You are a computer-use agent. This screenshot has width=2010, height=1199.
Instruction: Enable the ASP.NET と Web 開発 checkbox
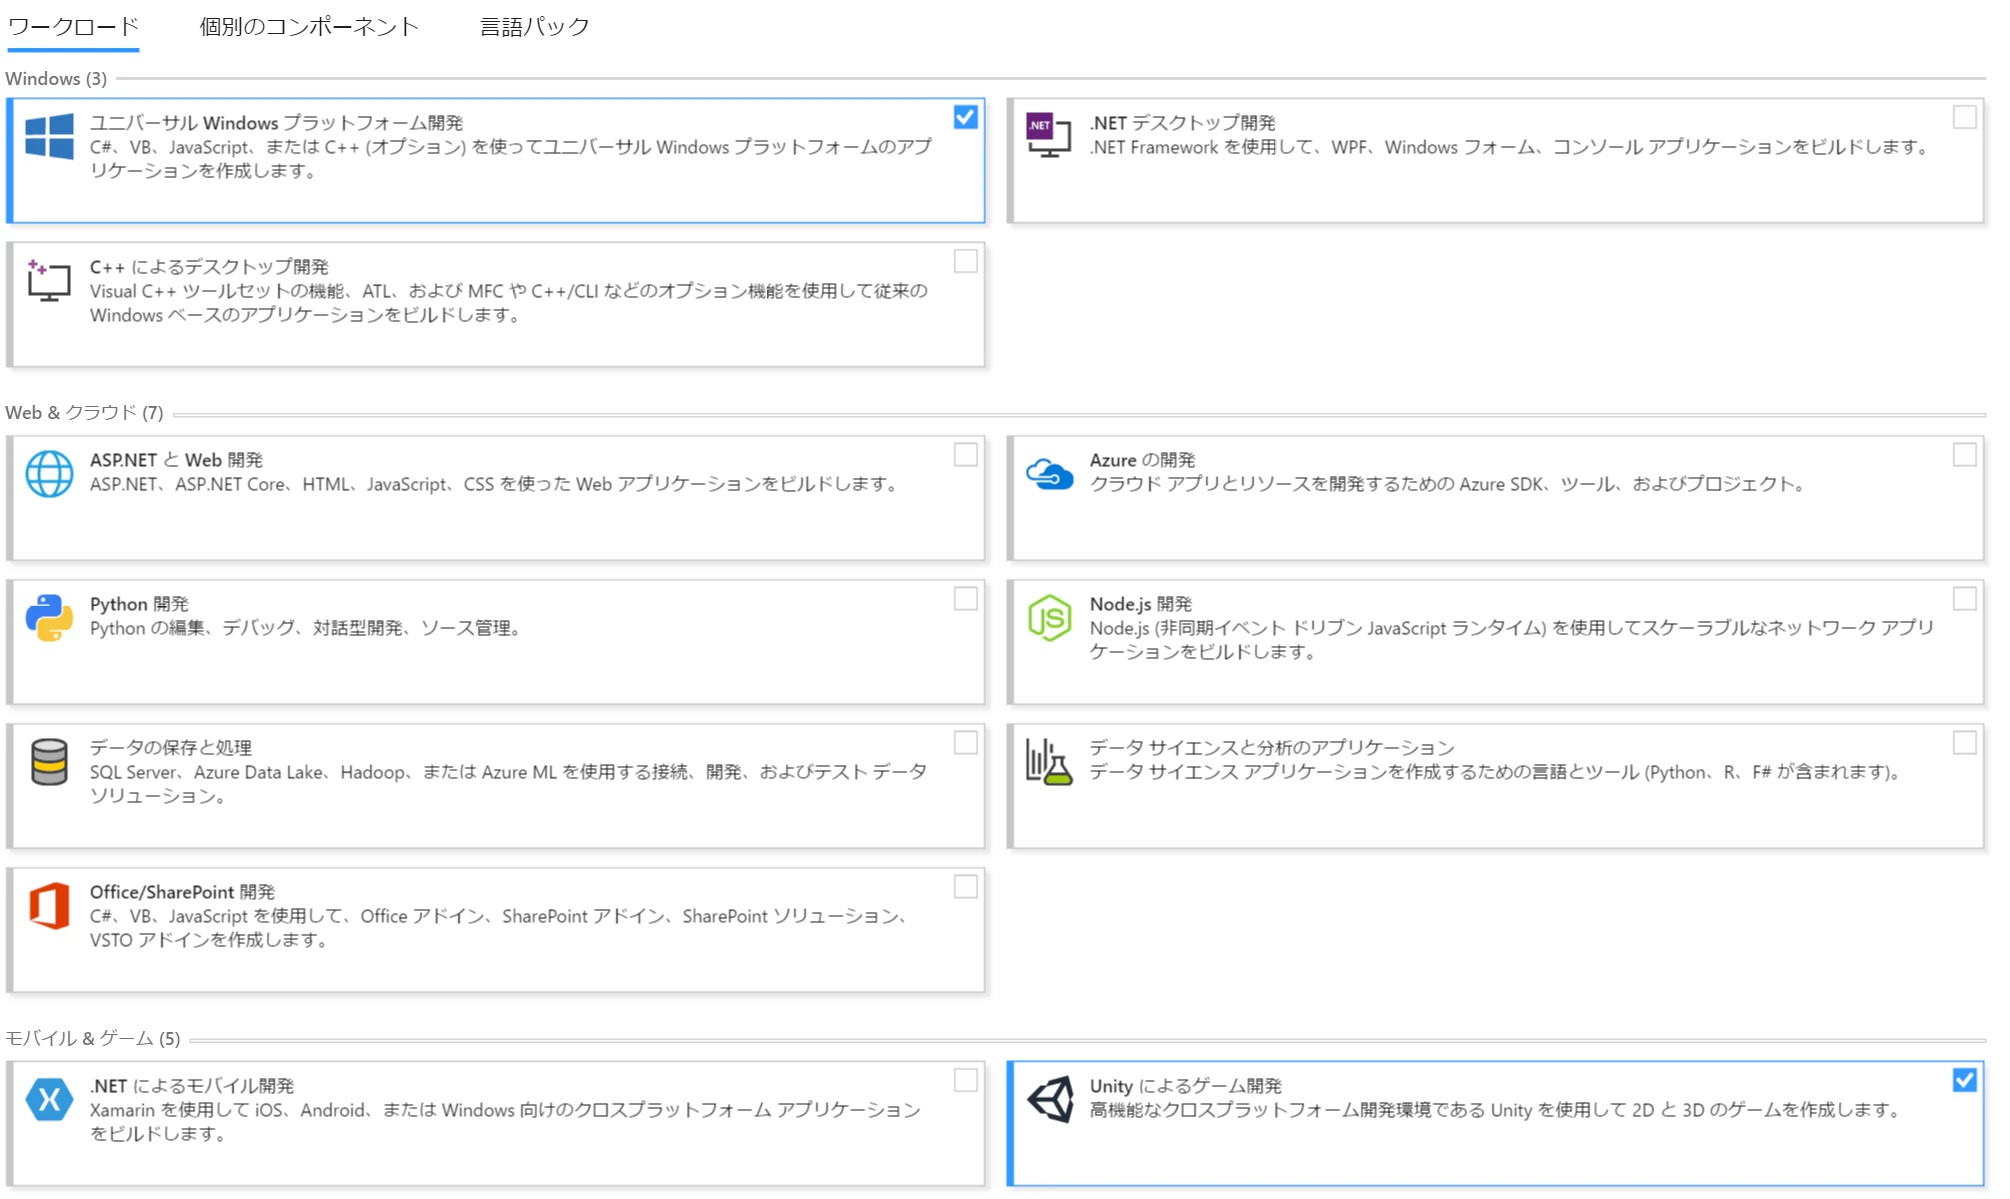[965, 455]
